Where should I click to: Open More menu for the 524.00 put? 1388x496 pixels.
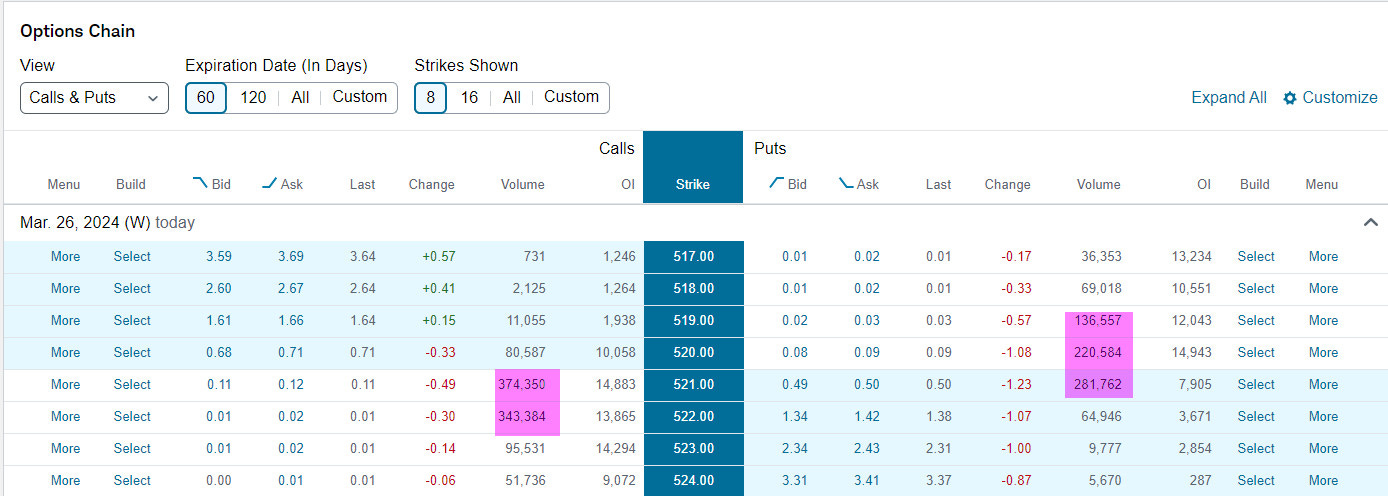pyautogui.click(x=1323, y=480)
